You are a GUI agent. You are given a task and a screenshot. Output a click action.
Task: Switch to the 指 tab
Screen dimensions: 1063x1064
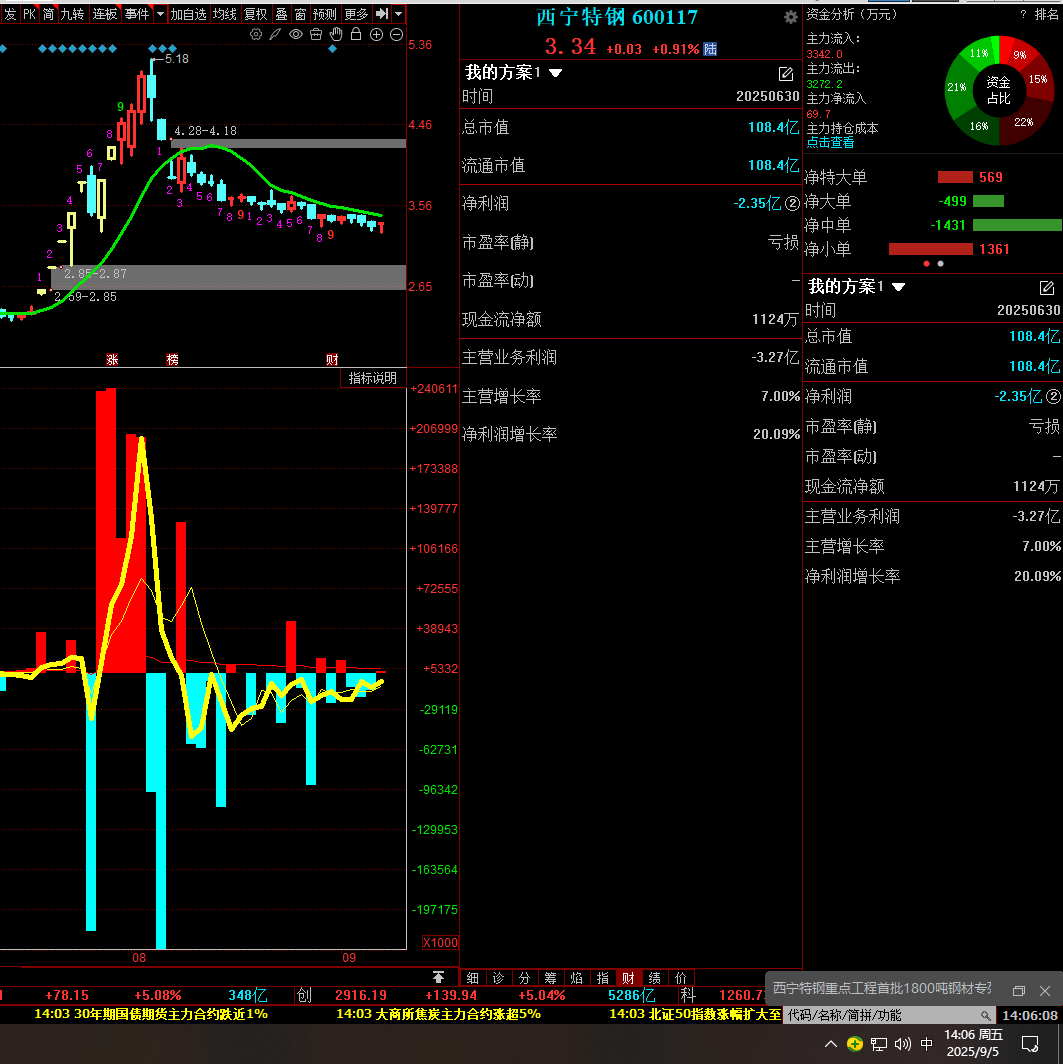[x=602, y=978]
